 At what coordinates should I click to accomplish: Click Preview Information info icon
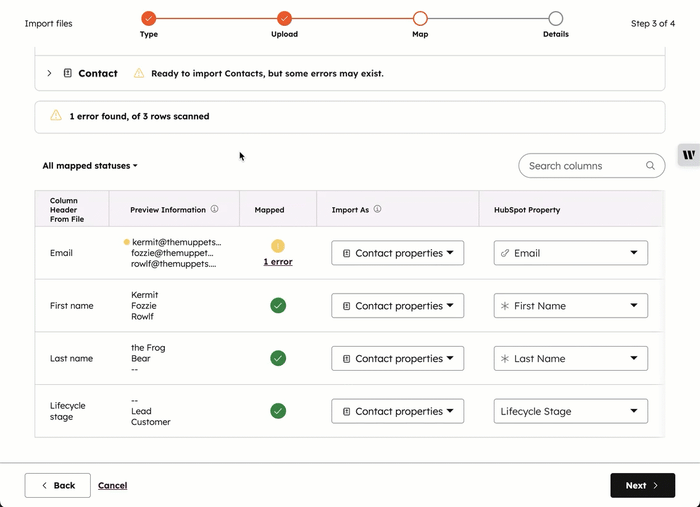click(x=214, y=209)
